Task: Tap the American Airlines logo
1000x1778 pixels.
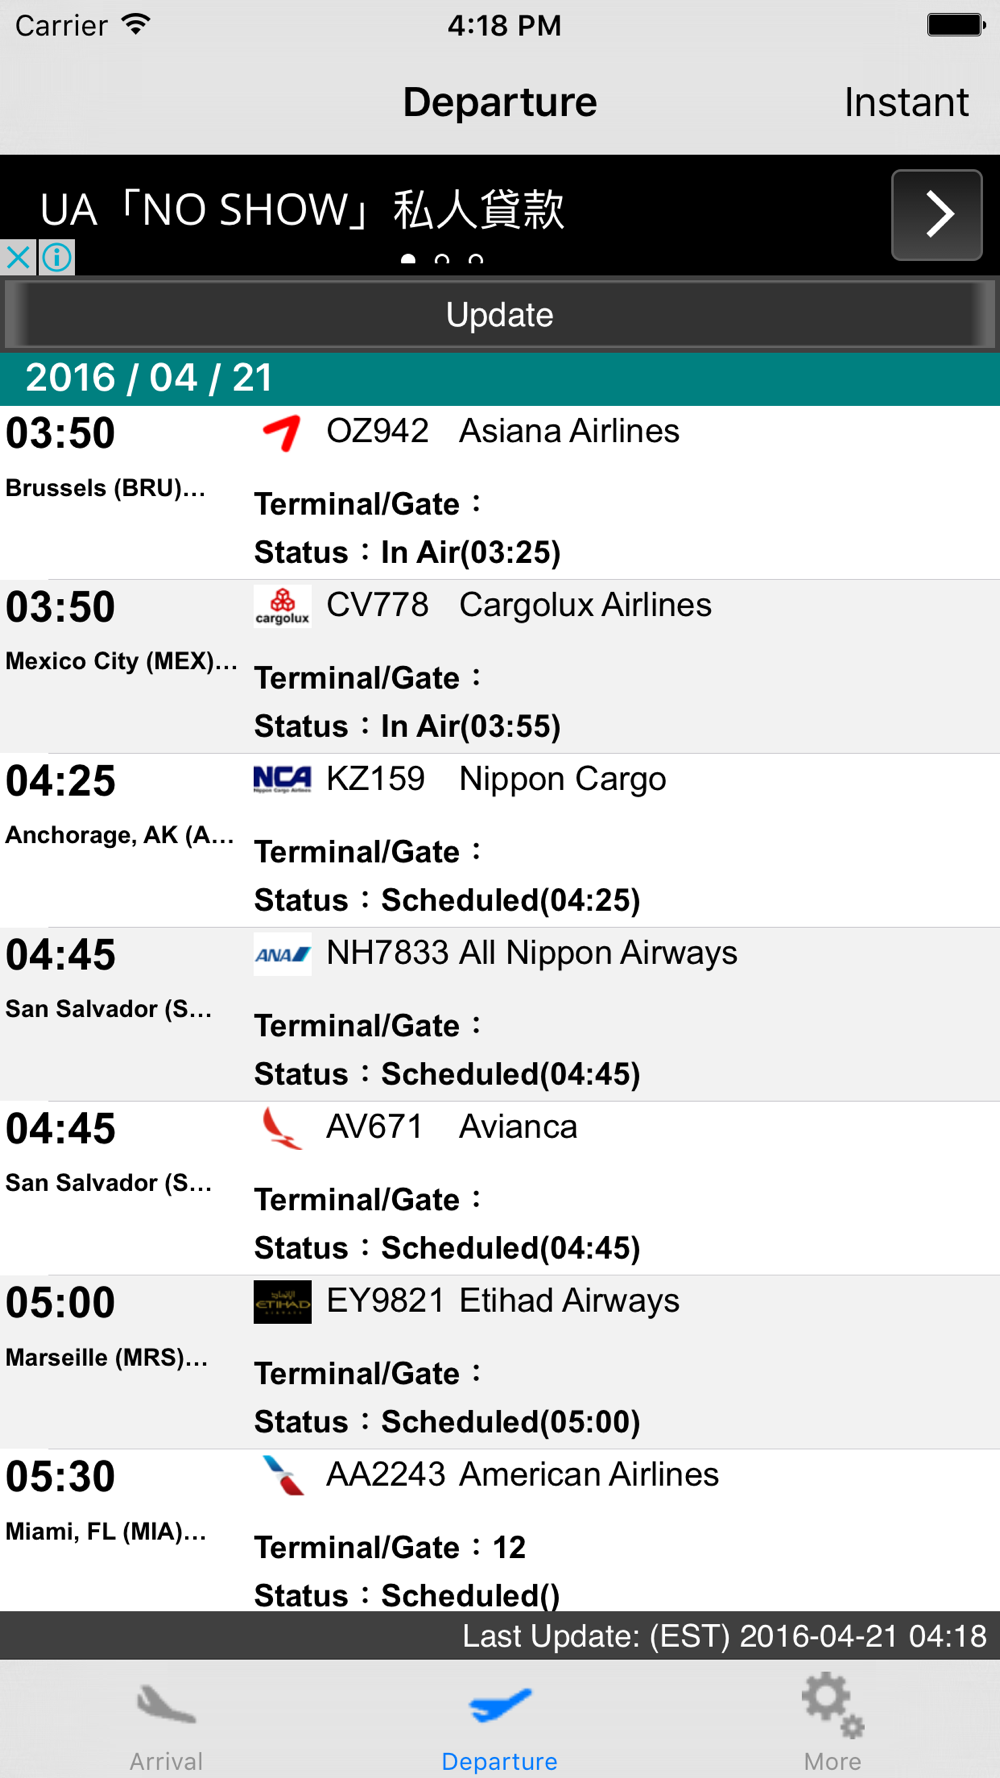Action: click(x=282, y=1476)
